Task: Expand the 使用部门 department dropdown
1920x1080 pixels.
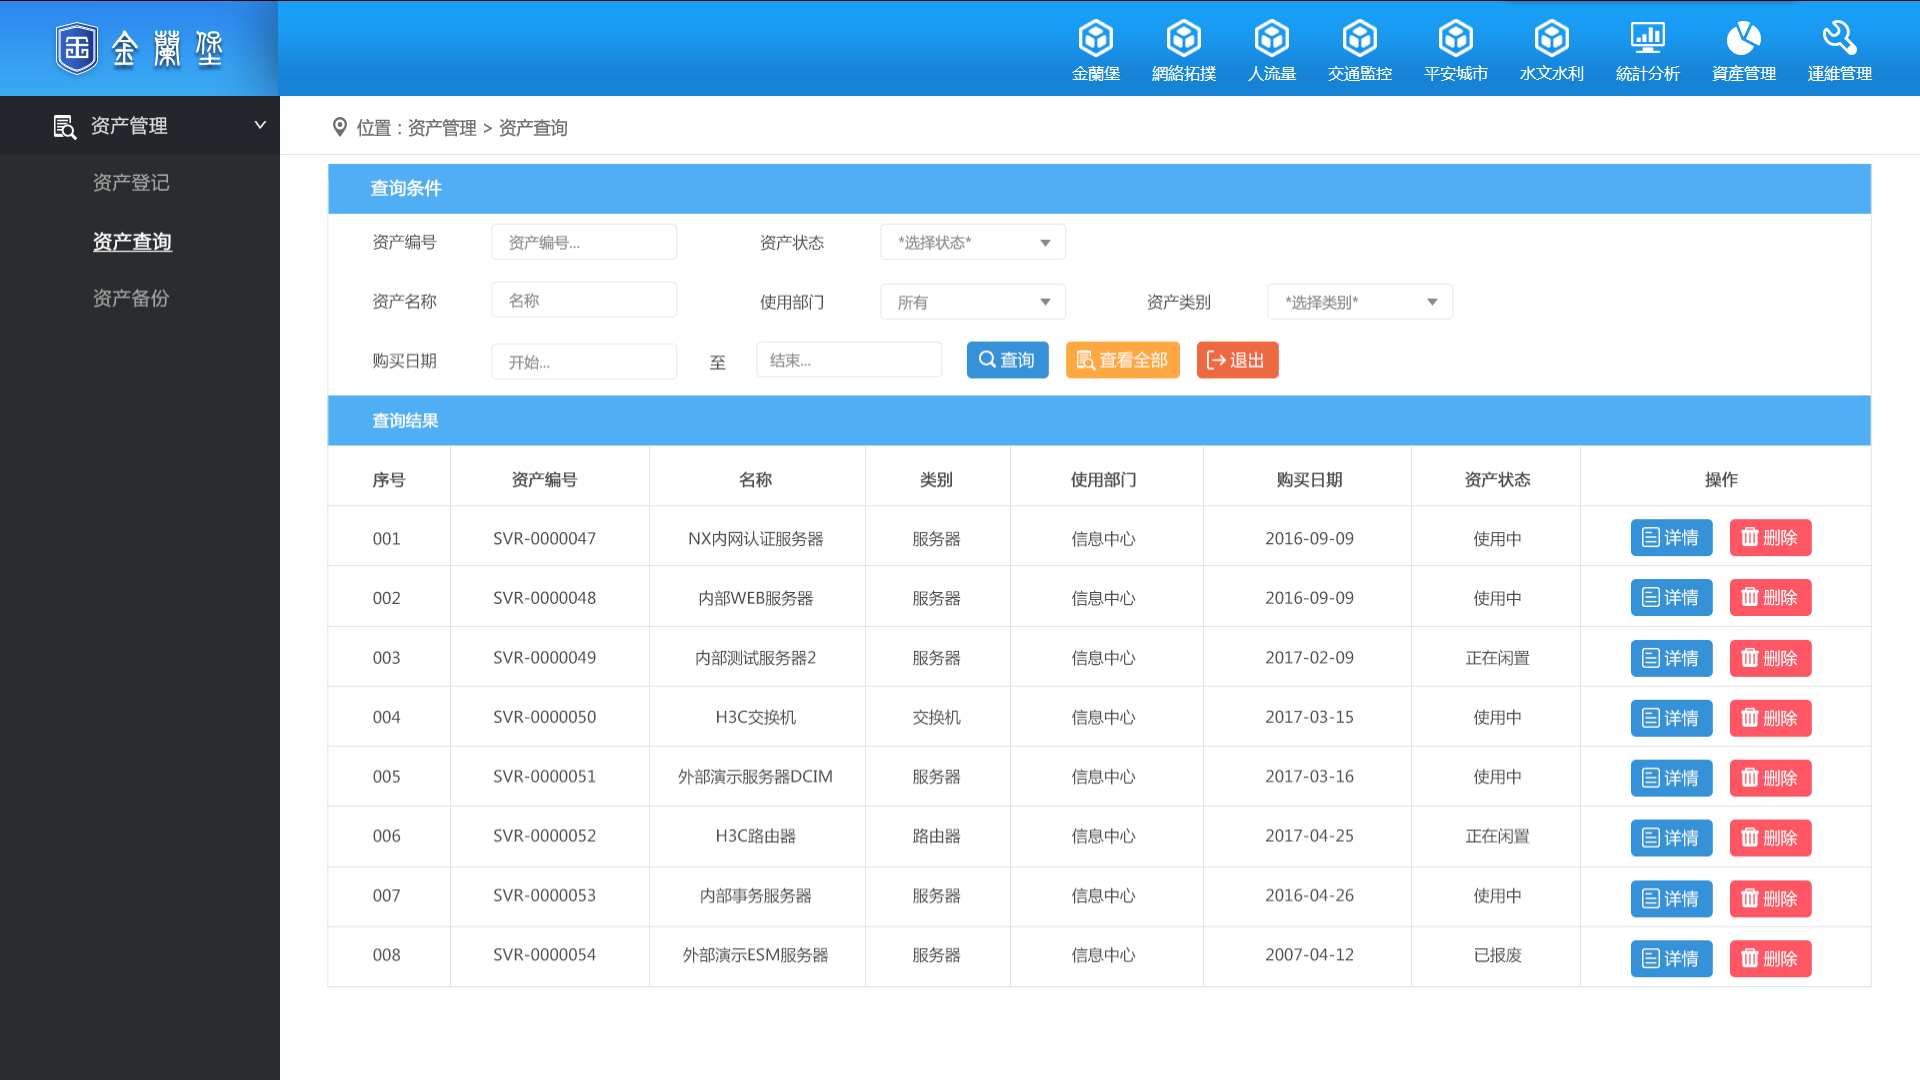Action: tap(973, 302)
